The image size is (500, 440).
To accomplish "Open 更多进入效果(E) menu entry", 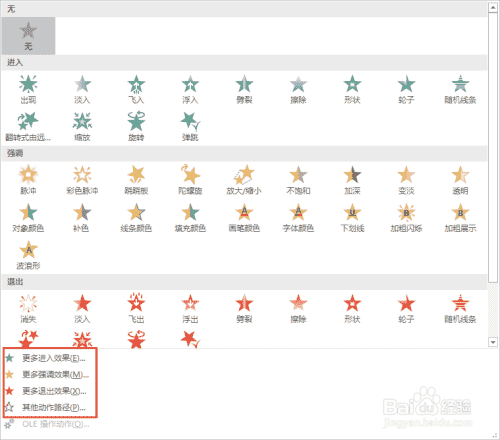I will click(x=50, y=358).
